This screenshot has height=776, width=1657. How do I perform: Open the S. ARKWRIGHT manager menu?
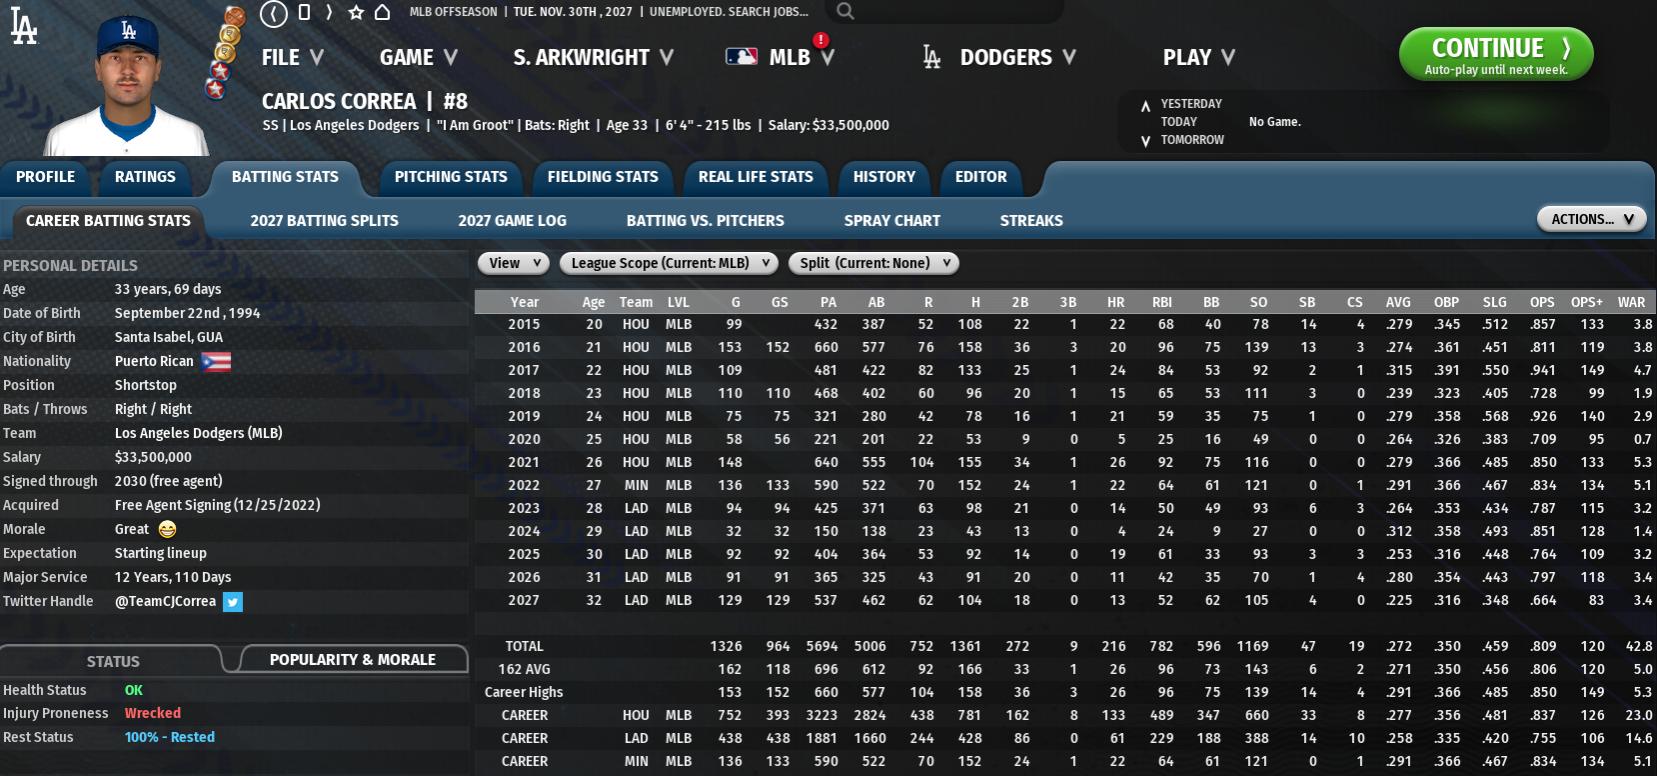pyautogui.click(x=593, y=57)
